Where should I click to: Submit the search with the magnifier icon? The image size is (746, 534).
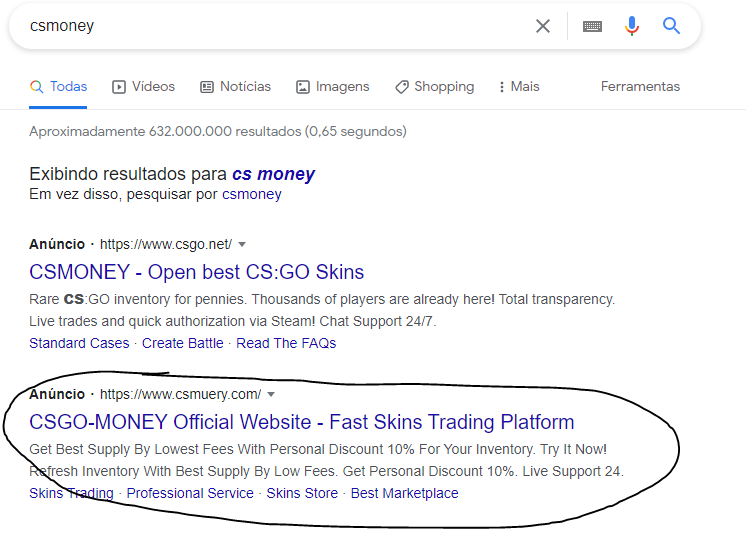[x=671, y=26]
